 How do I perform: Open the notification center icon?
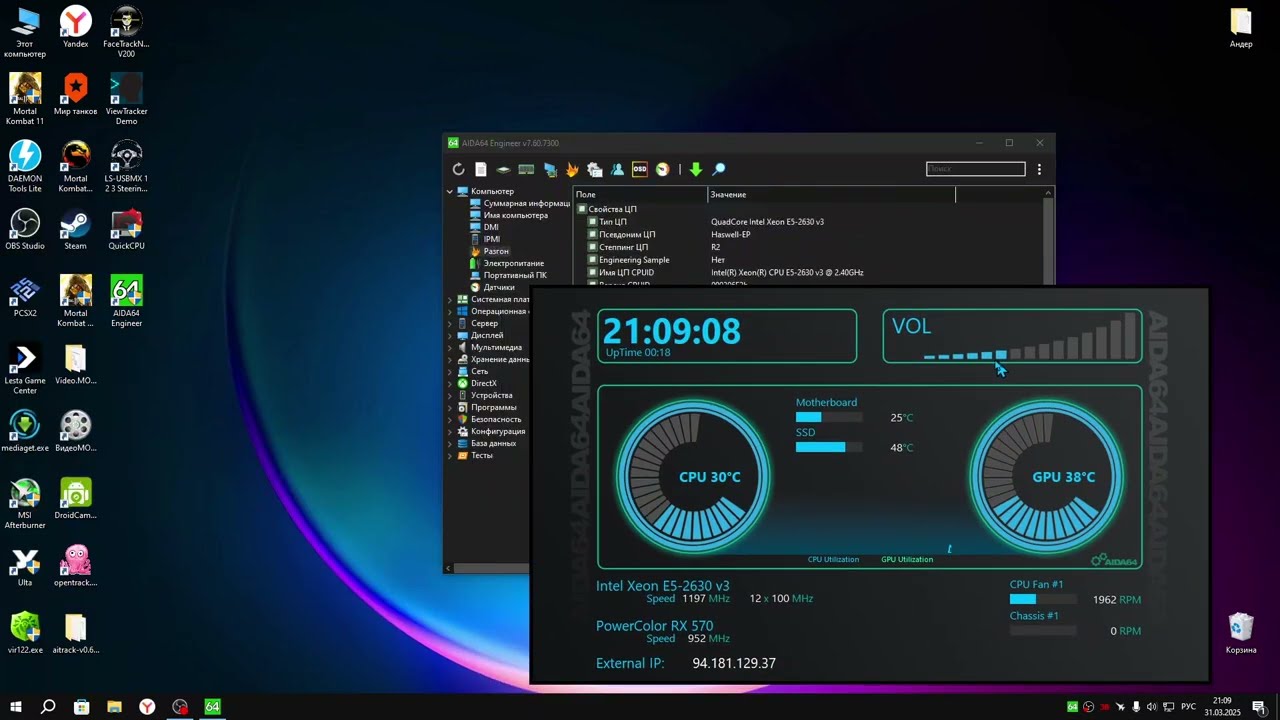pyautogui.click(x=1259, y=707)
